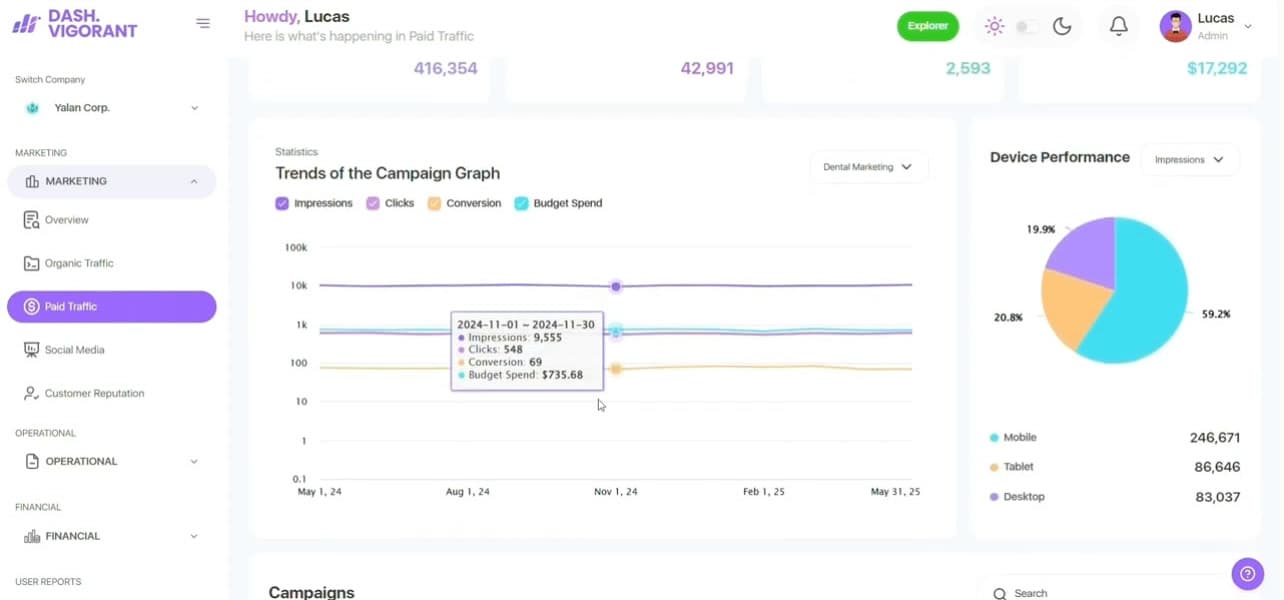
Task: Click the Tablet legend color dot
Action: 994,467
